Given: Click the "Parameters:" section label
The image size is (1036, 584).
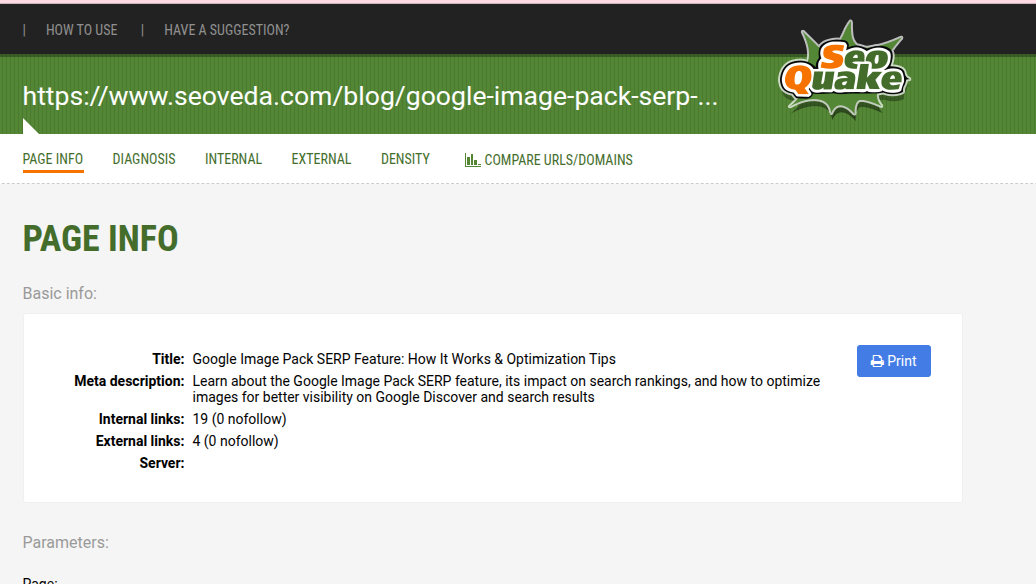Looking at the screenshot, I should [x=65, y=542].
